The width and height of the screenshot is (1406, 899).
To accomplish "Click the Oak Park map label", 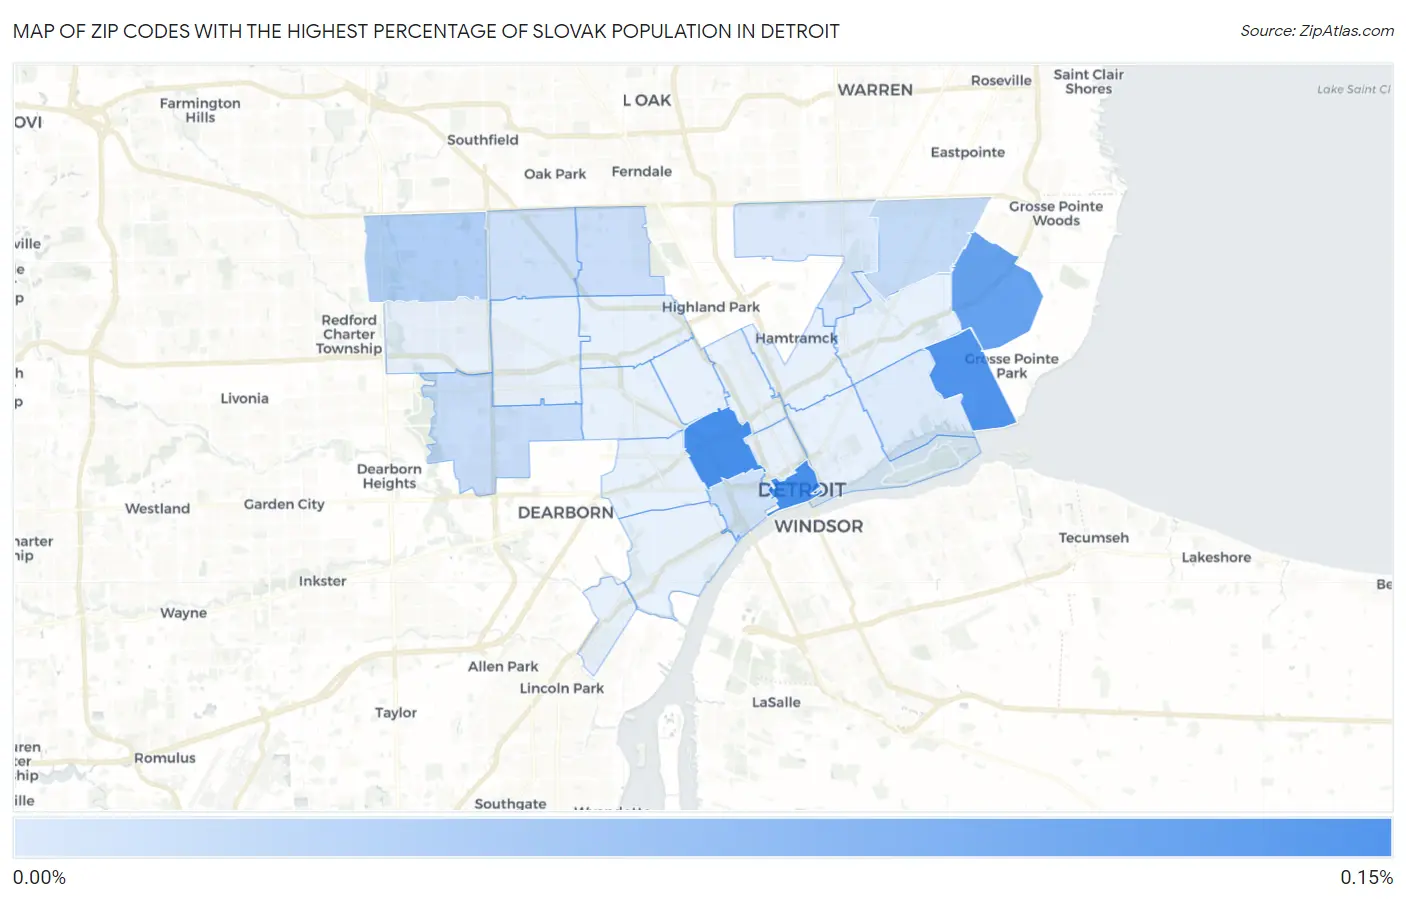I will point(555,174).
